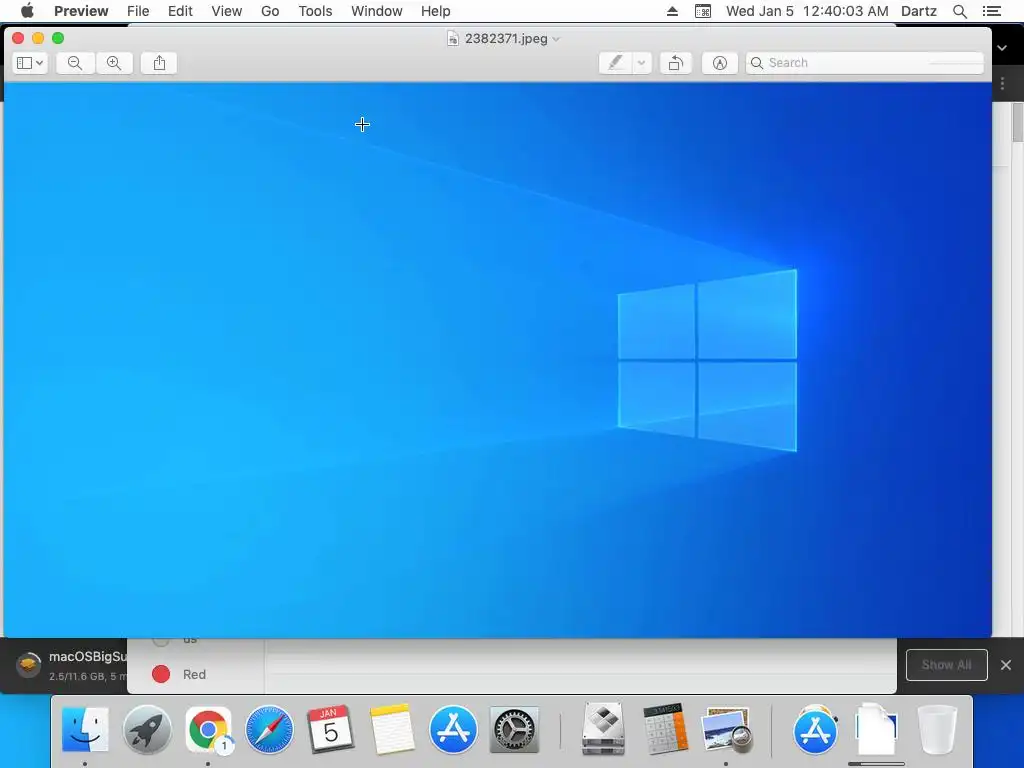Click Show All in Chrome downloads bar

pos(946,665)
